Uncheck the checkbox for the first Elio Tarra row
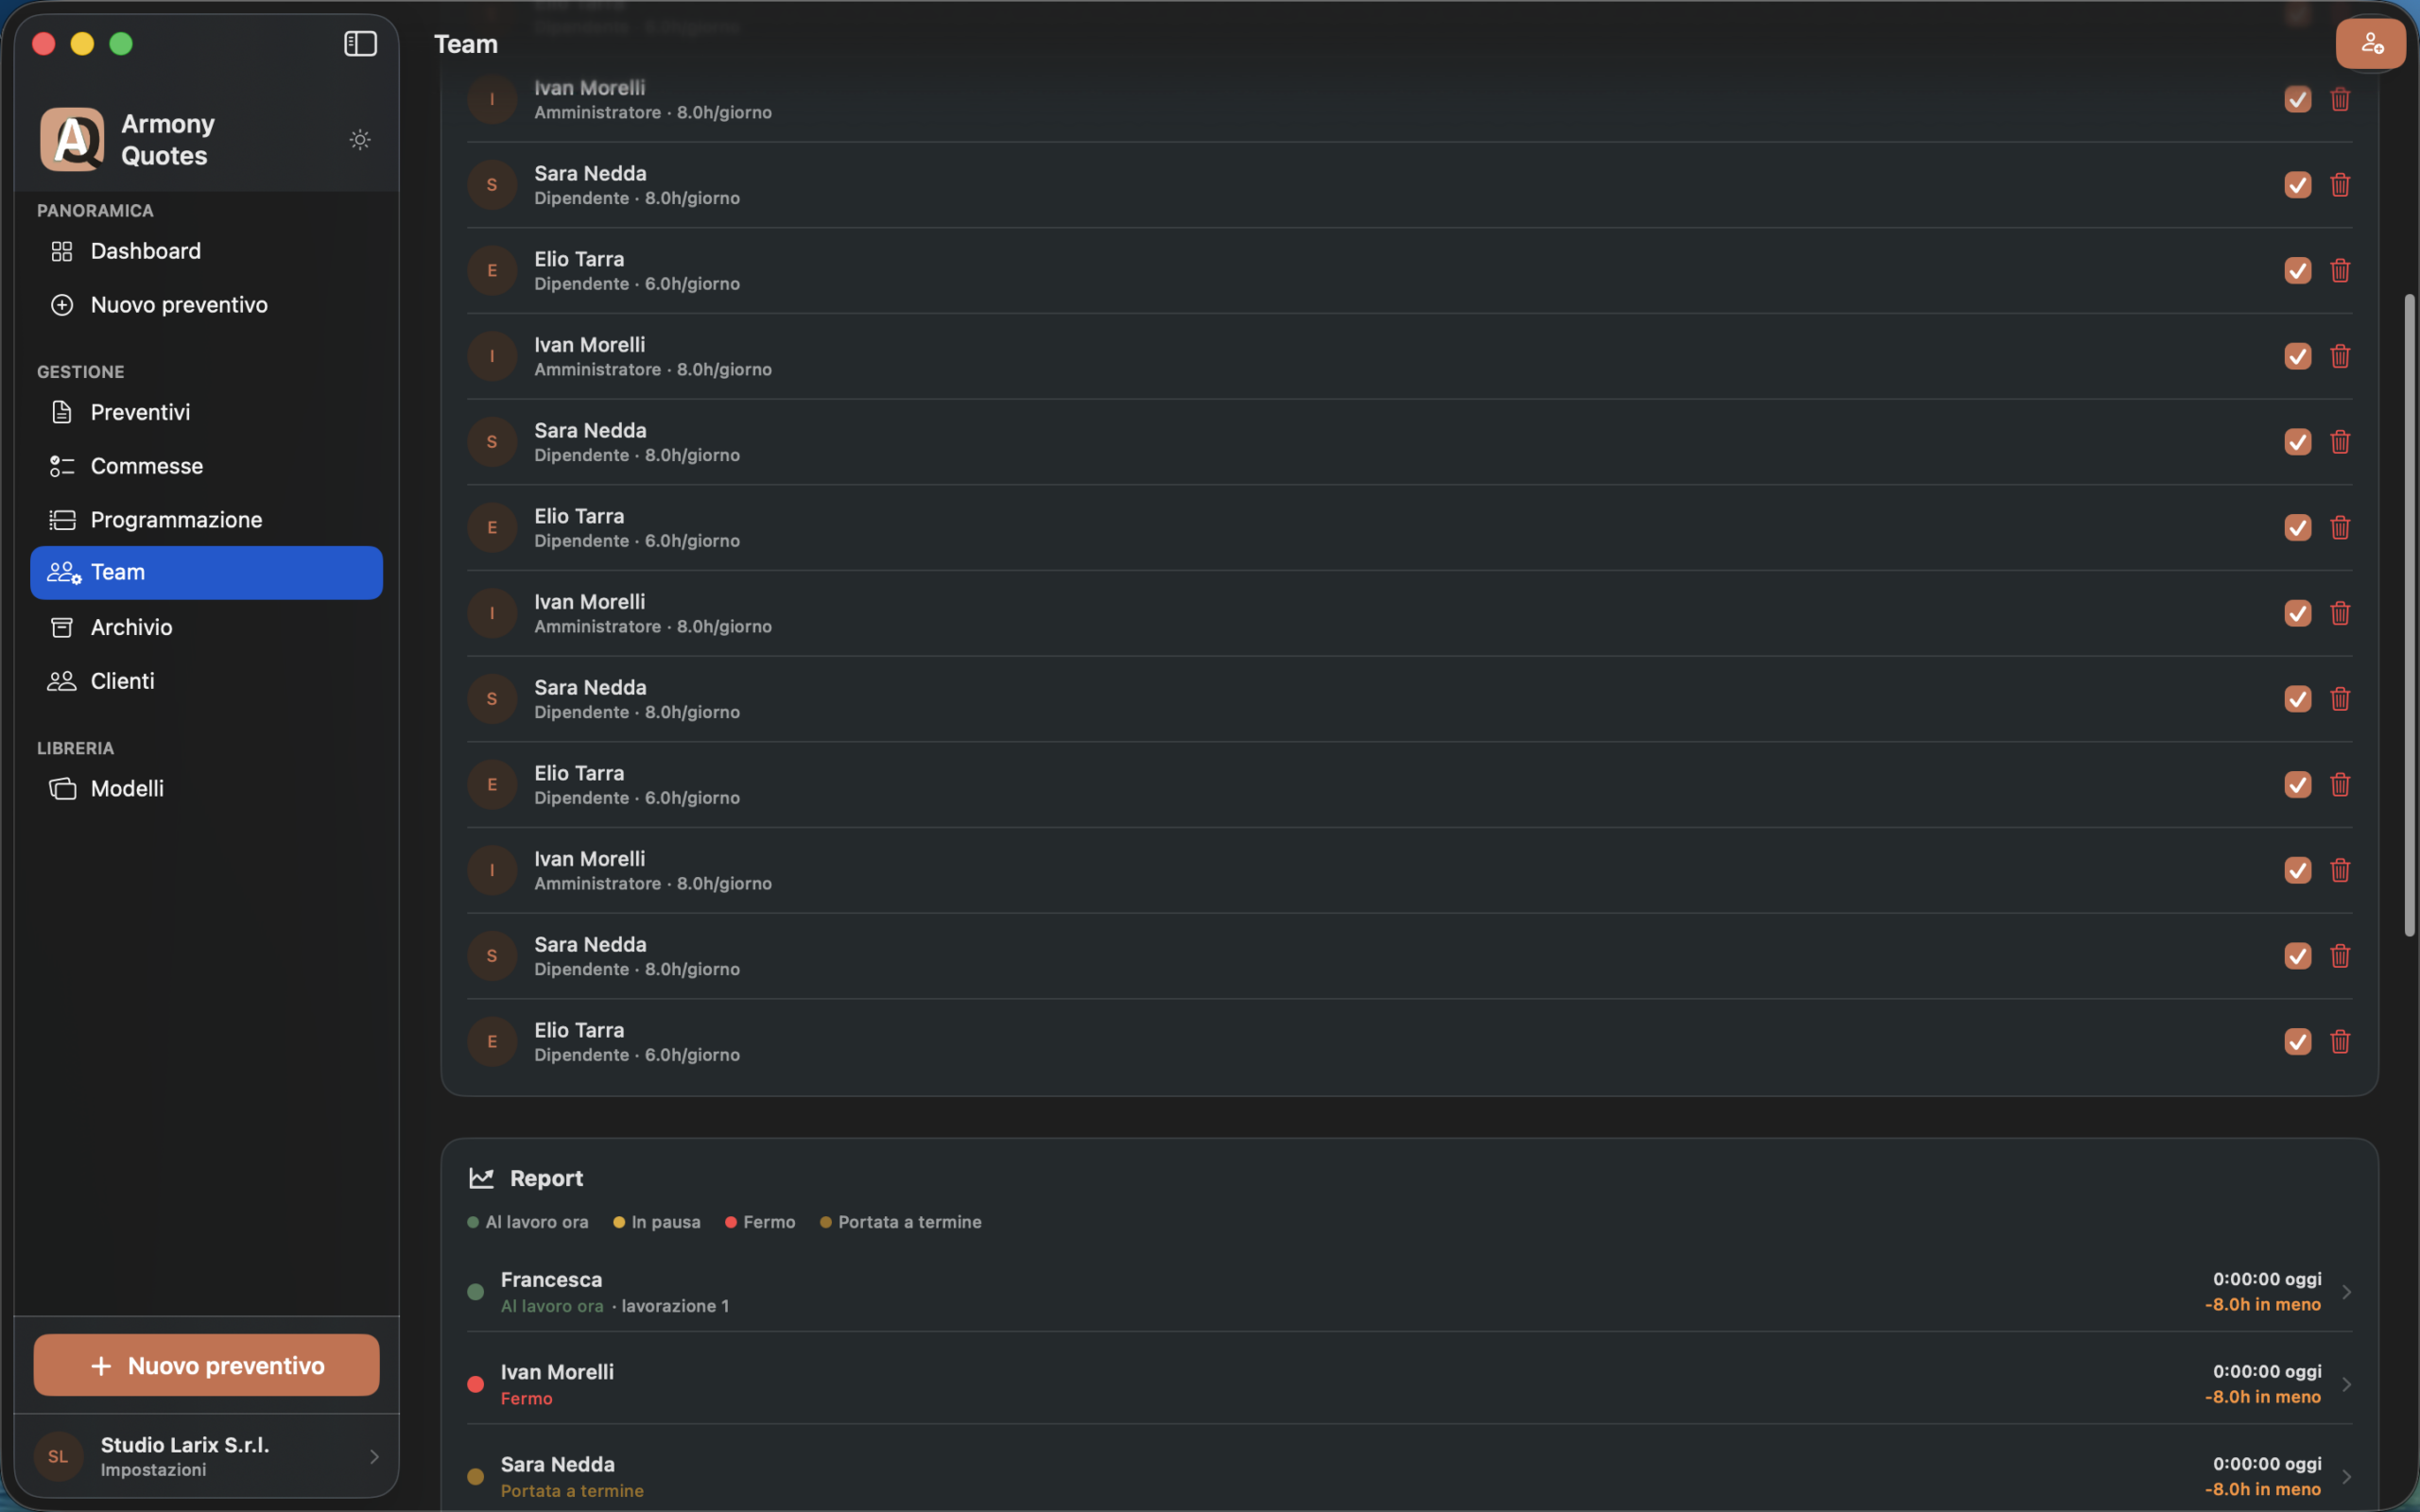2420x1512 pixels. pos(2298,270)
